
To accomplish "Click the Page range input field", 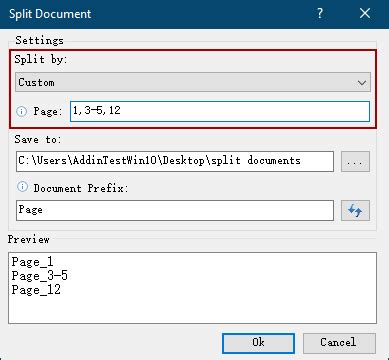I will coord(220,111).
